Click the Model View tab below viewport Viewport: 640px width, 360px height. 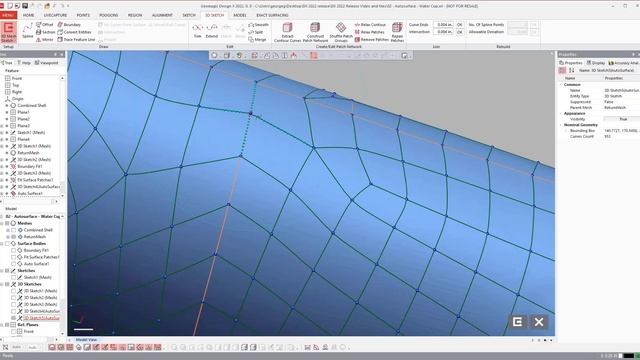[86, 340]
